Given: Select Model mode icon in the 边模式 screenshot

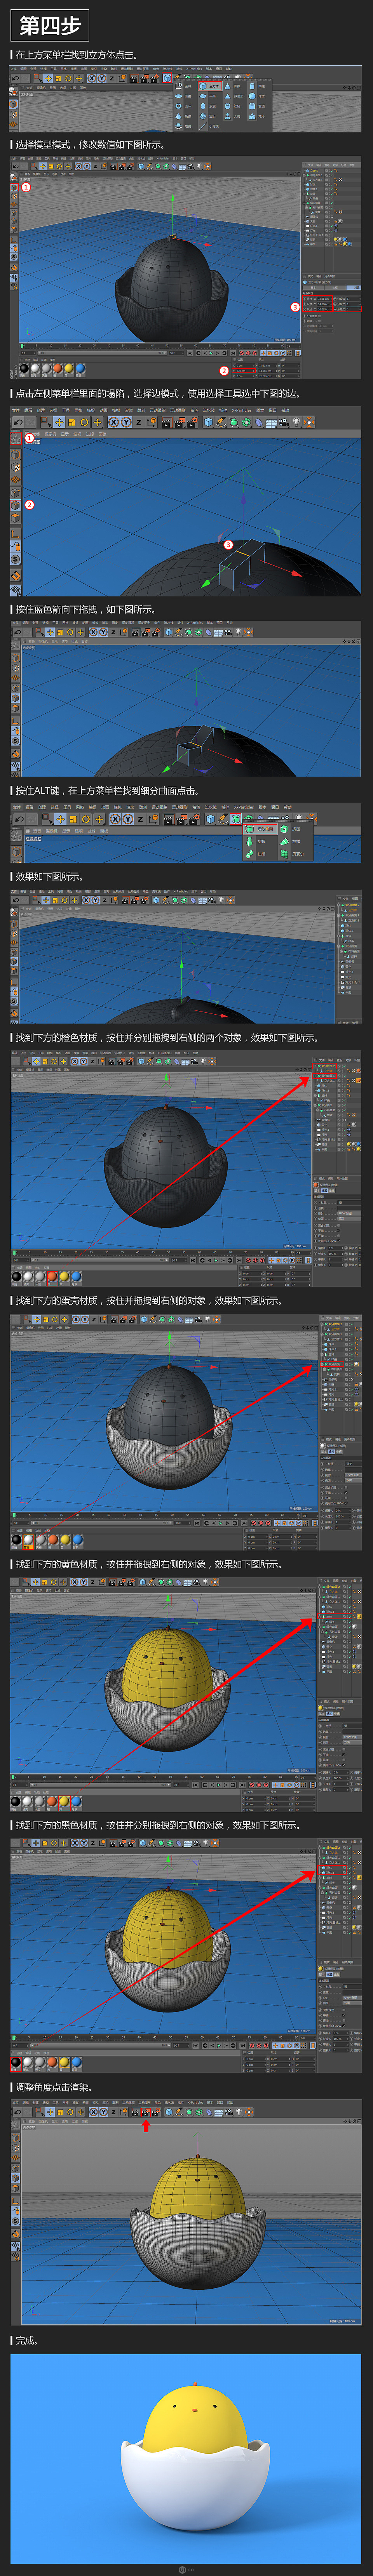Looking at the screenshot, I should pos(16,455).
